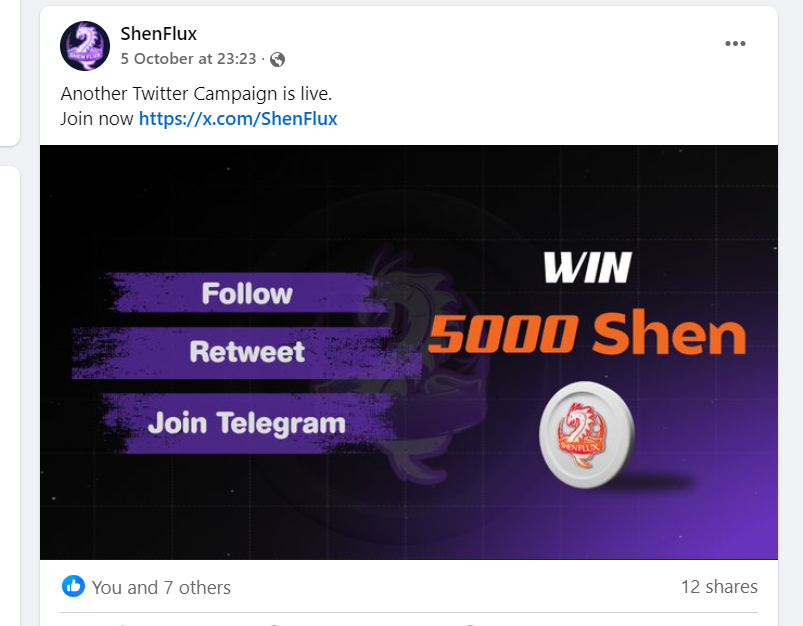Click the WIN headline text in image

[x=588, y=267]
